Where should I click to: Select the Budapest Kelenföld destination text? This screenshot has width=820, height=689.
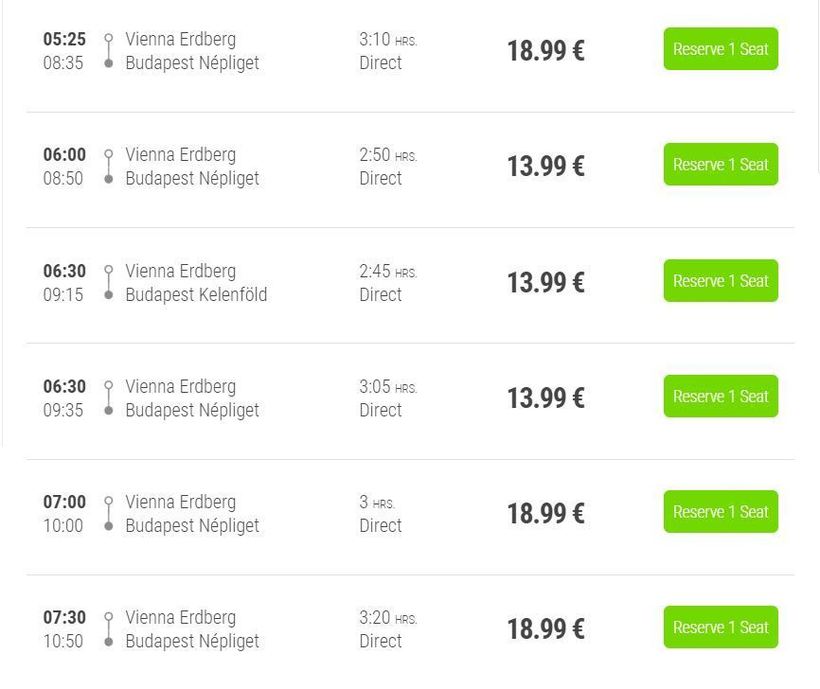pyautogui.click(x=196, y=295)
